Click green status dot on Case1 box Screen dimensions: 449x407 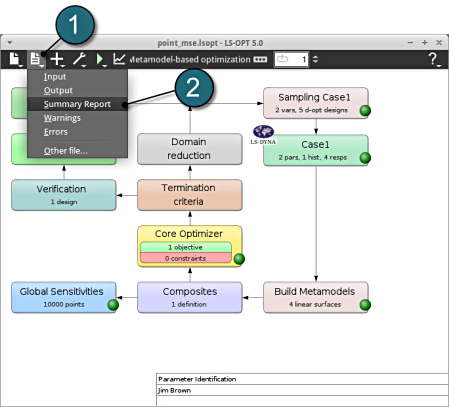pyautogui.click(x=365, y=157)
